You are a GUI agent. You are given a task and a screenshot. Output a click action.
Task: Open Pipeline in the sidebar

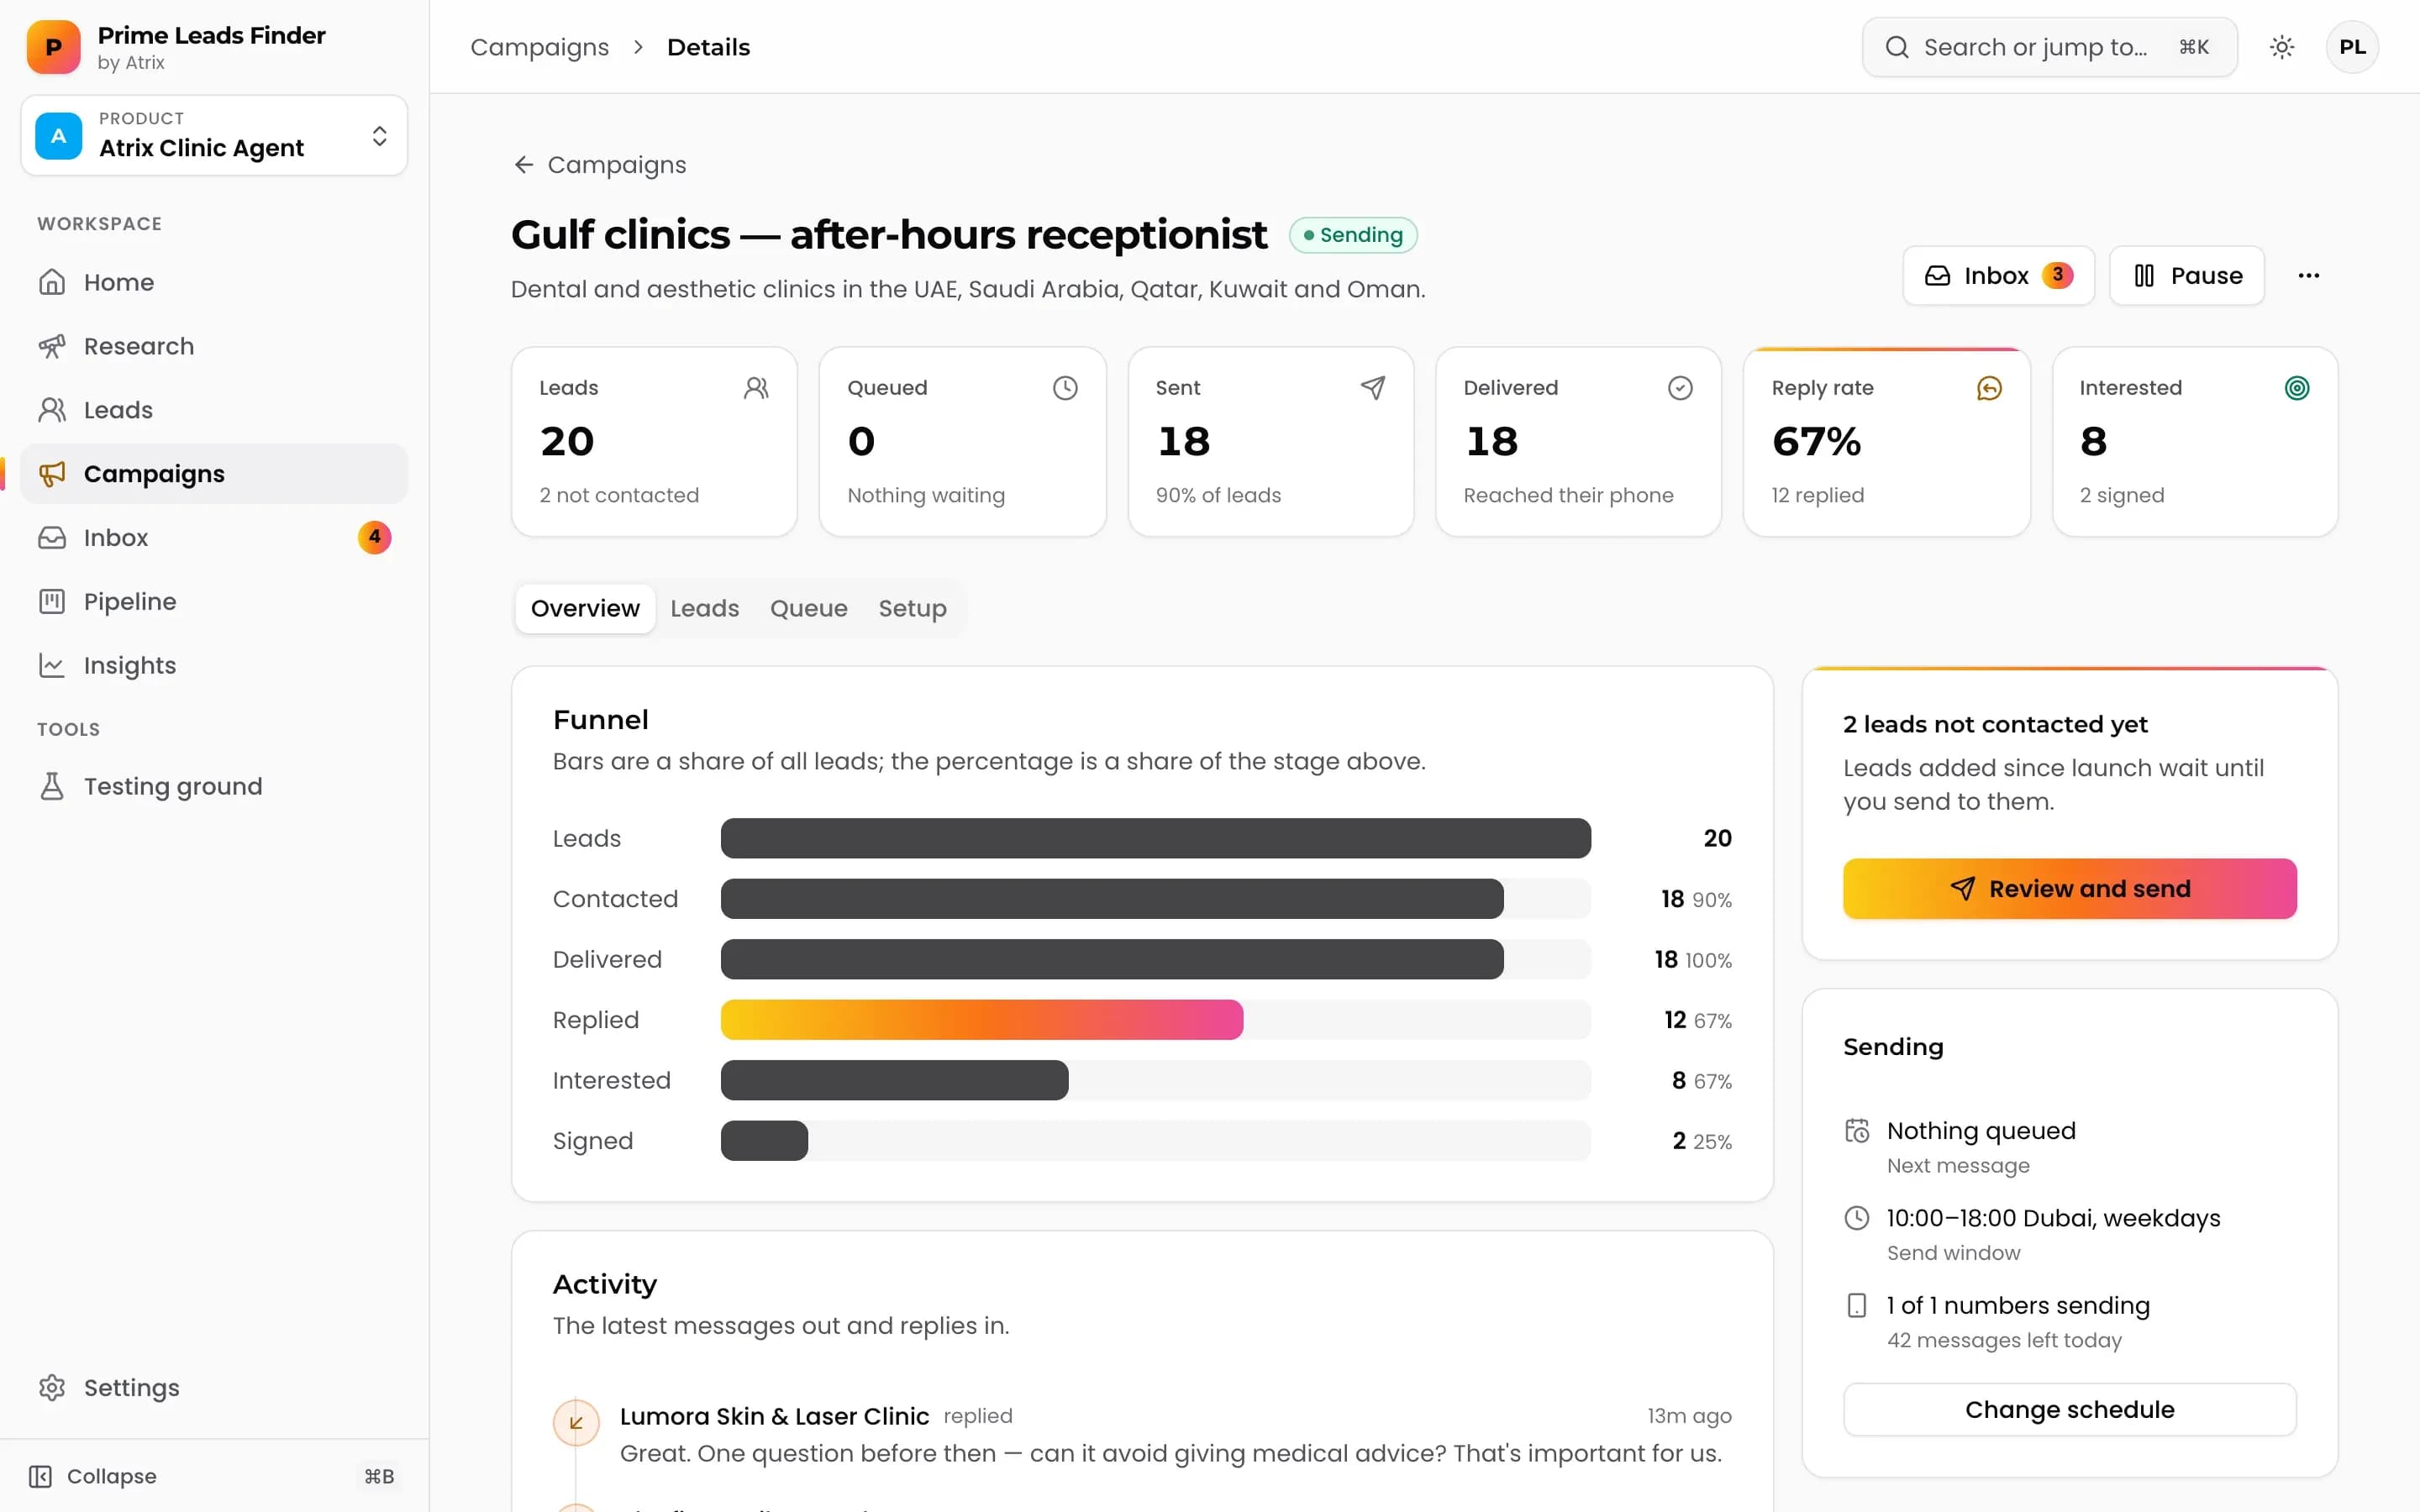tap(214, 602)
